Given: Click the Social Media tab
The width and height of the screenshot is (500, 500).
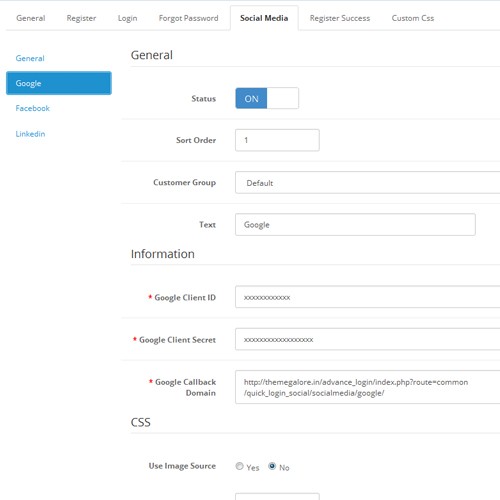Looking at the screenshot, I should point(264,18).
